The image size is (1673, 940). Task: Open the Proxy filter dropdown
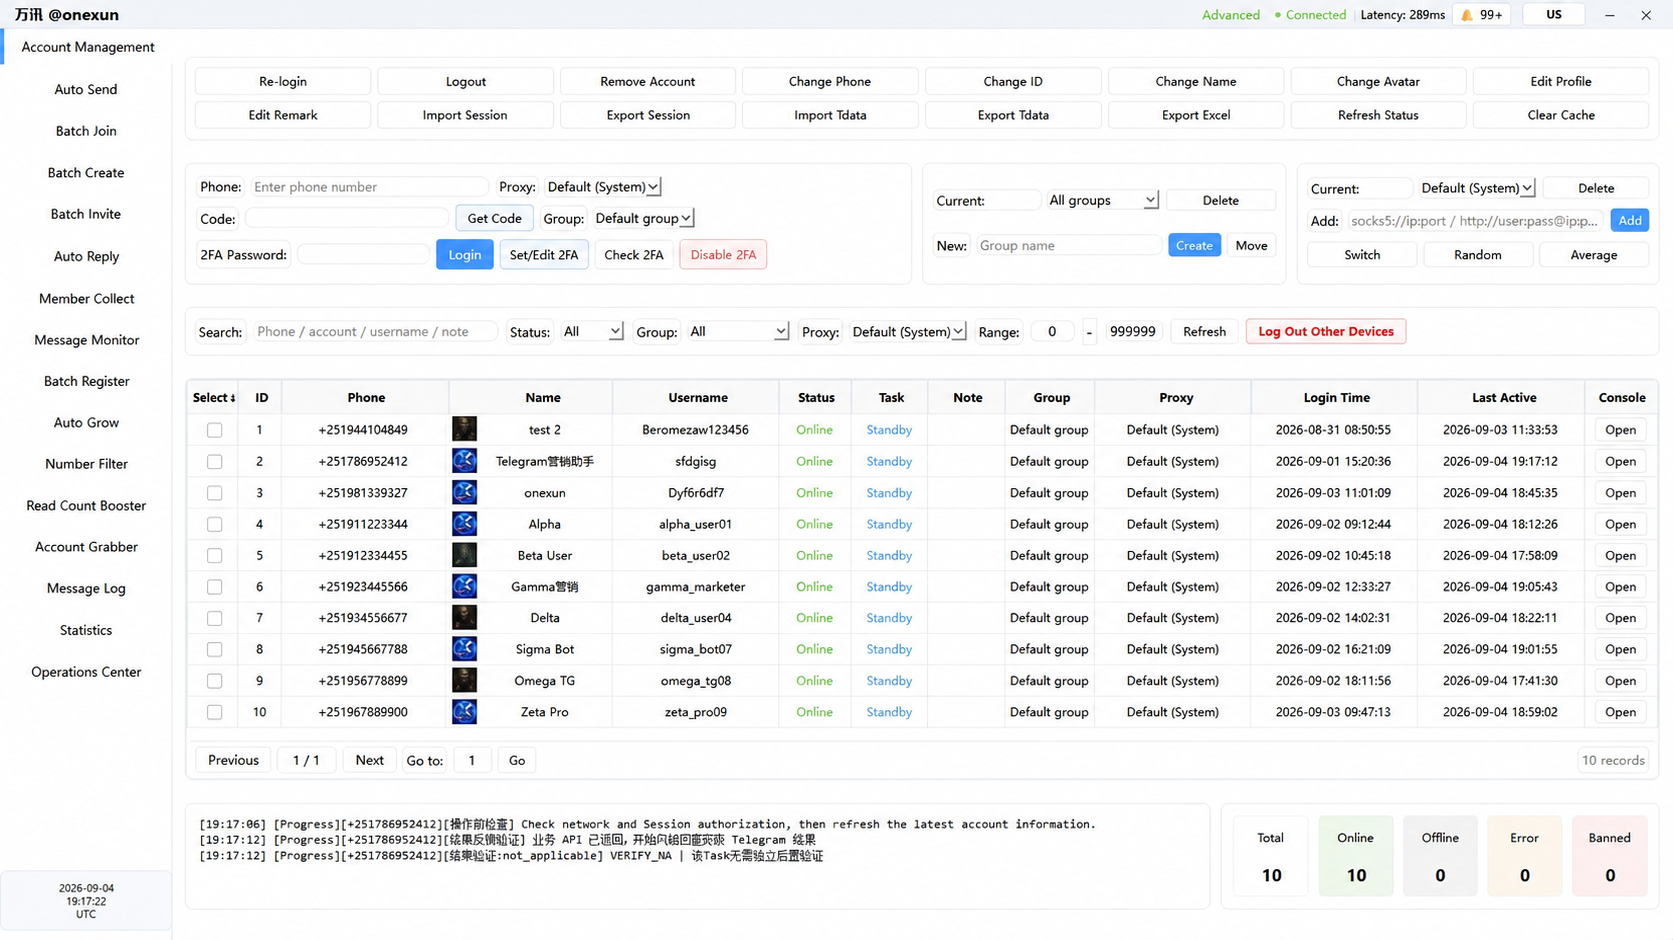[907, 332]
